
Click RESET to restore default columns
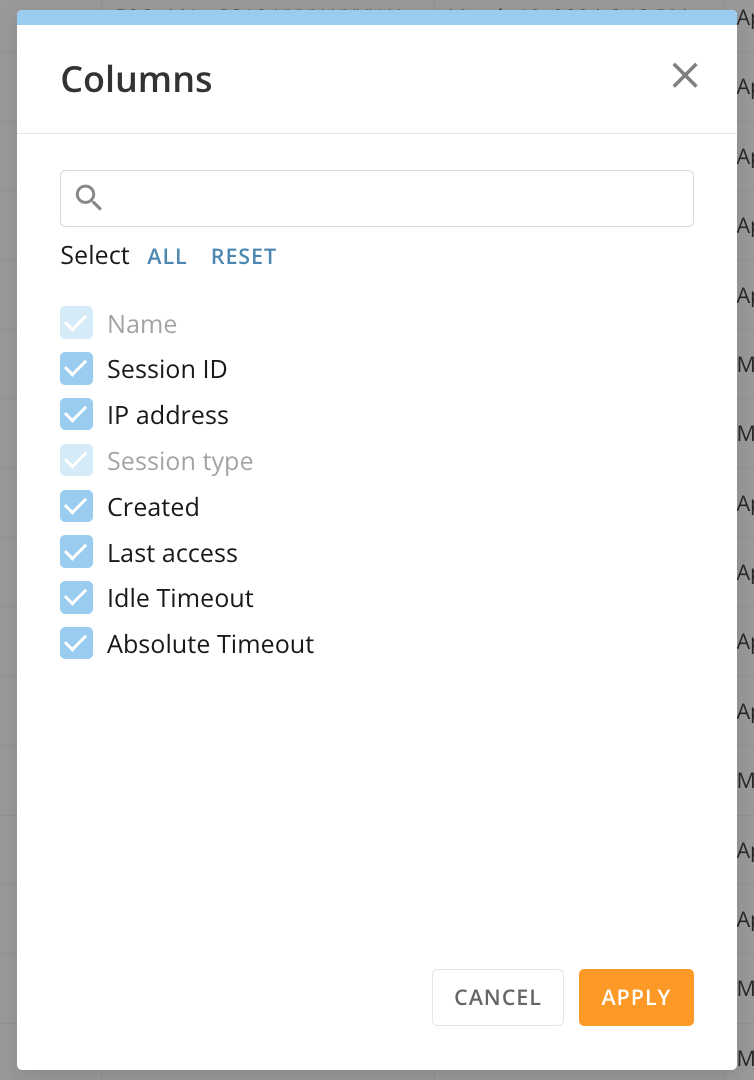(243, 256)
